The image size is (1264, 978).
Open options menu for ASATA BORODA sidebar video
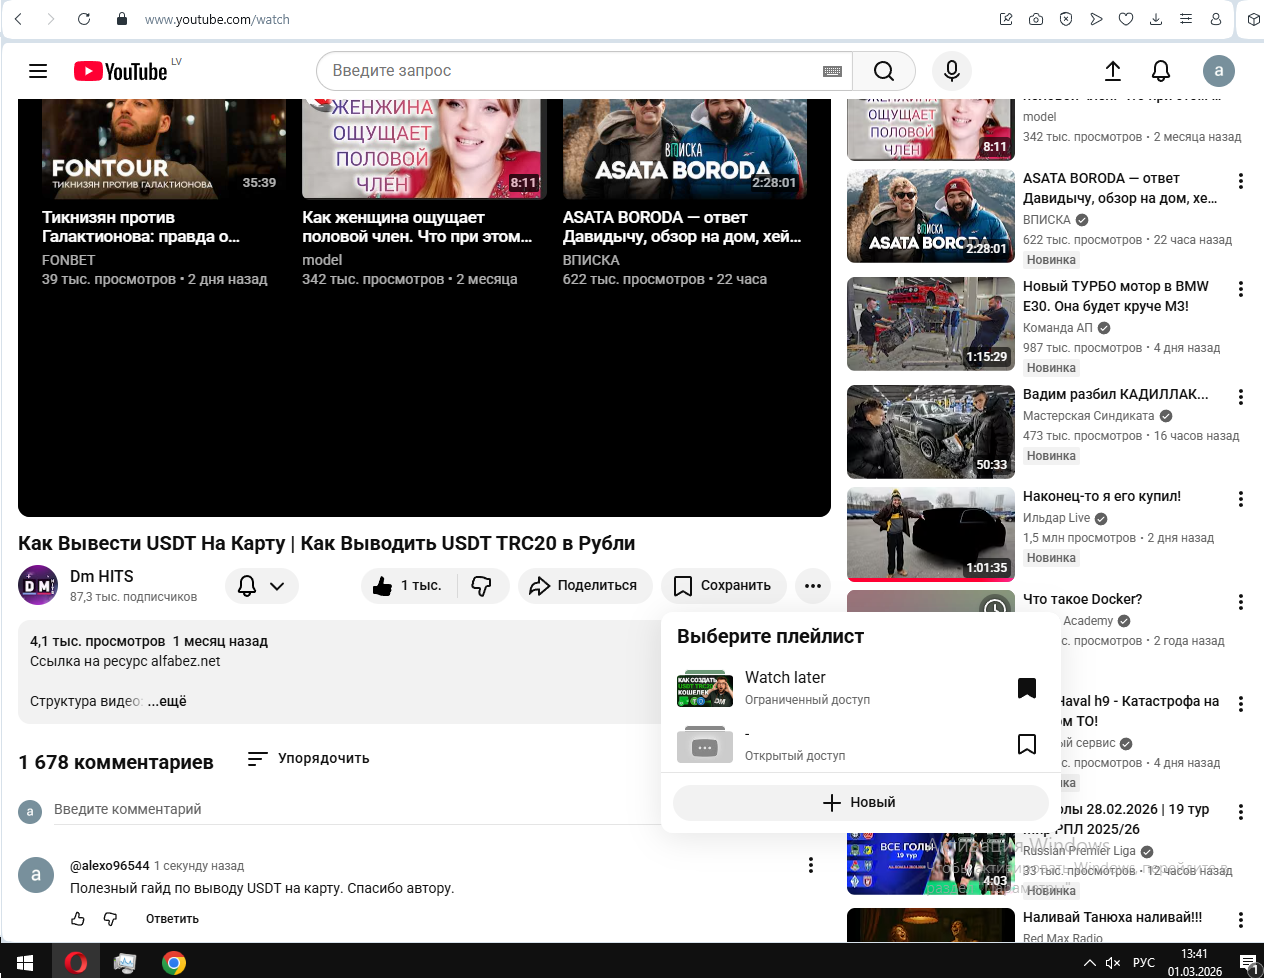click(x=1240, y=181)
